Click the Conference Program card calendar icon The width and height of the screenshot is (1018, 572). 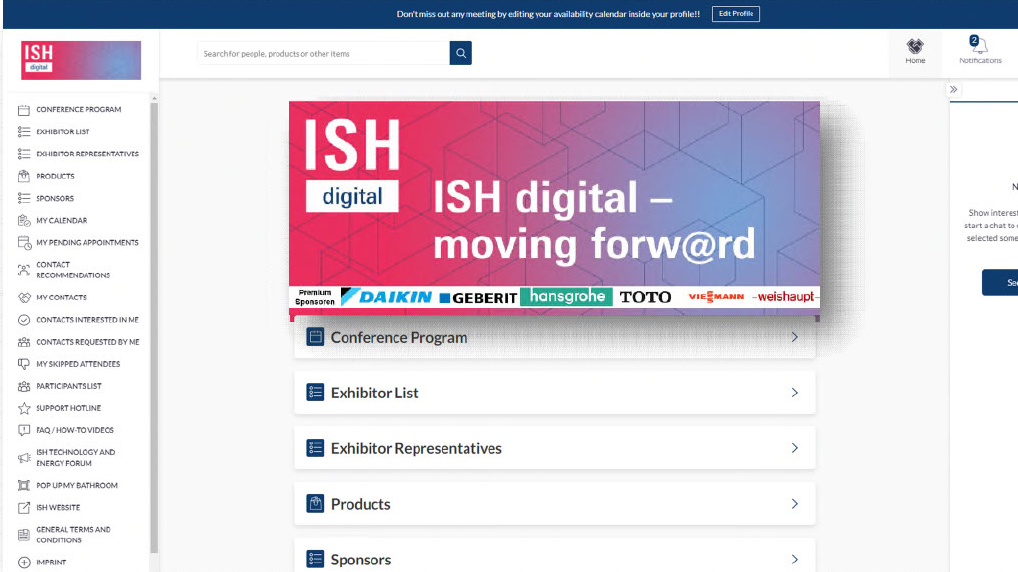click(315, 337)
